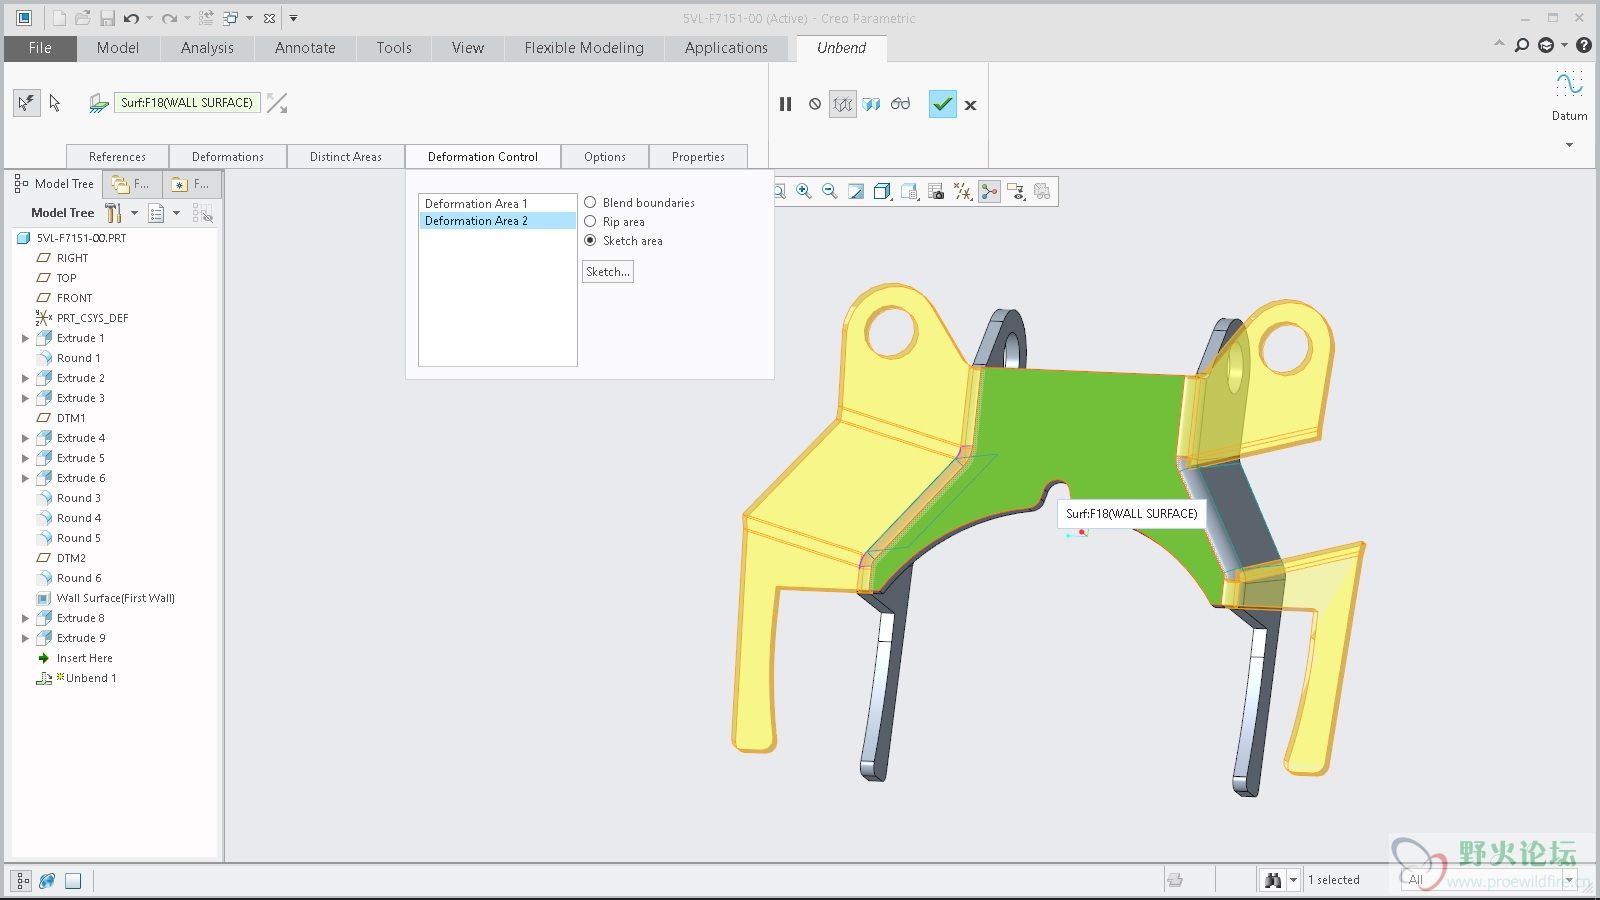This screenshot has width=1600, height=900.
Task: Click the tree columns display list icon
Action: click(156, 213)
